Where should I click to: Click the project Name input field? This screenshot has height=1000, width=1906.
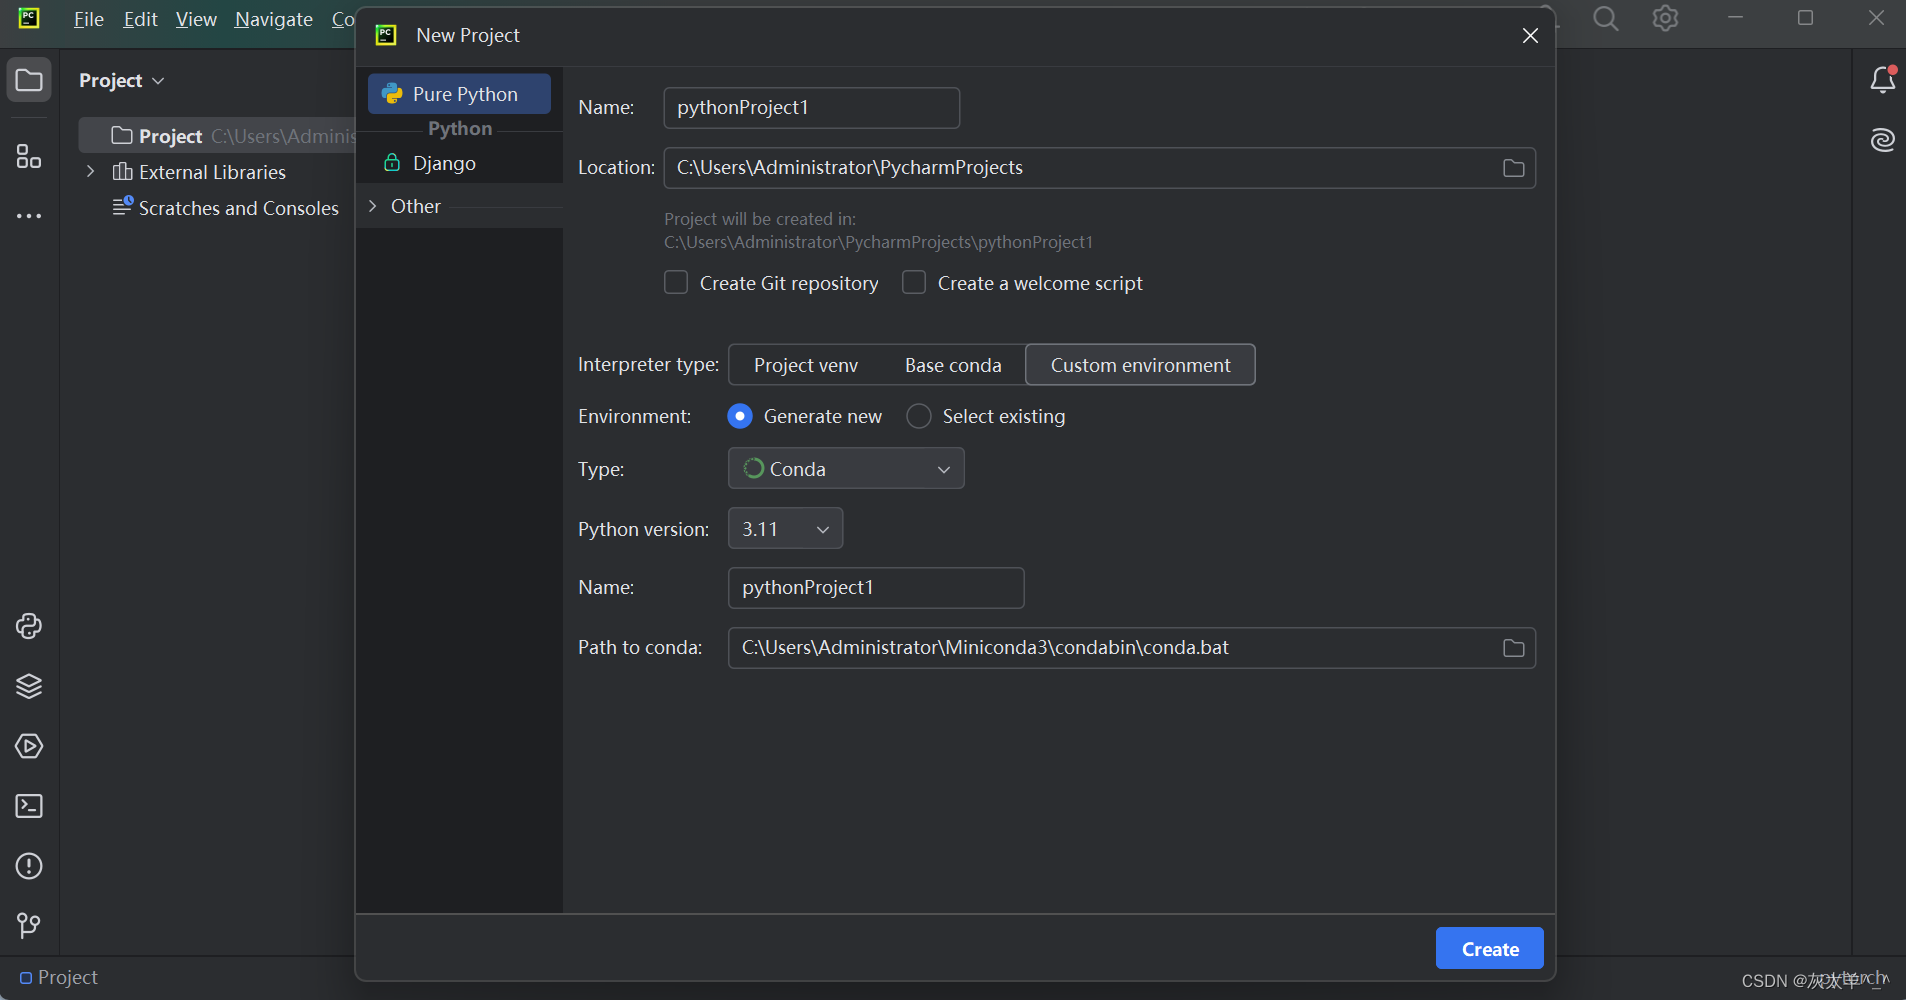pos(811,108)
